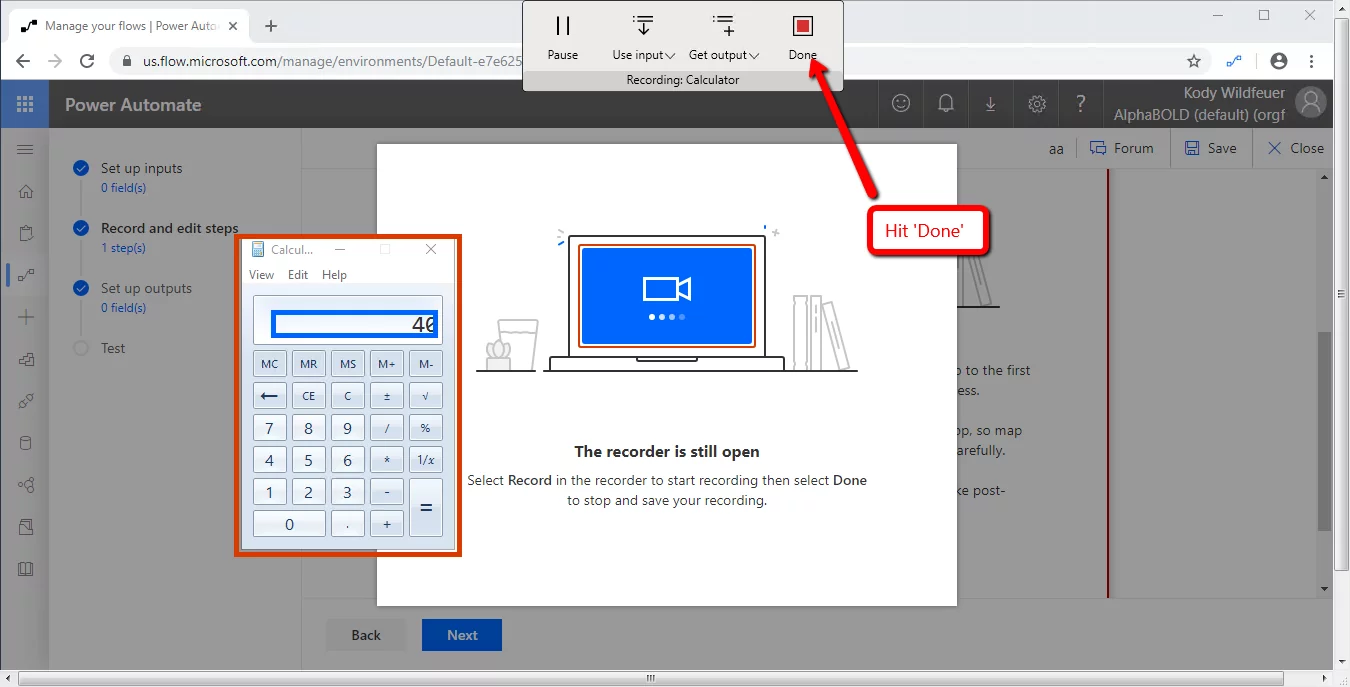This screenshot has height=687, width=1350.
Task: Open the Office app launcher waffle
Action: [25, 104]
